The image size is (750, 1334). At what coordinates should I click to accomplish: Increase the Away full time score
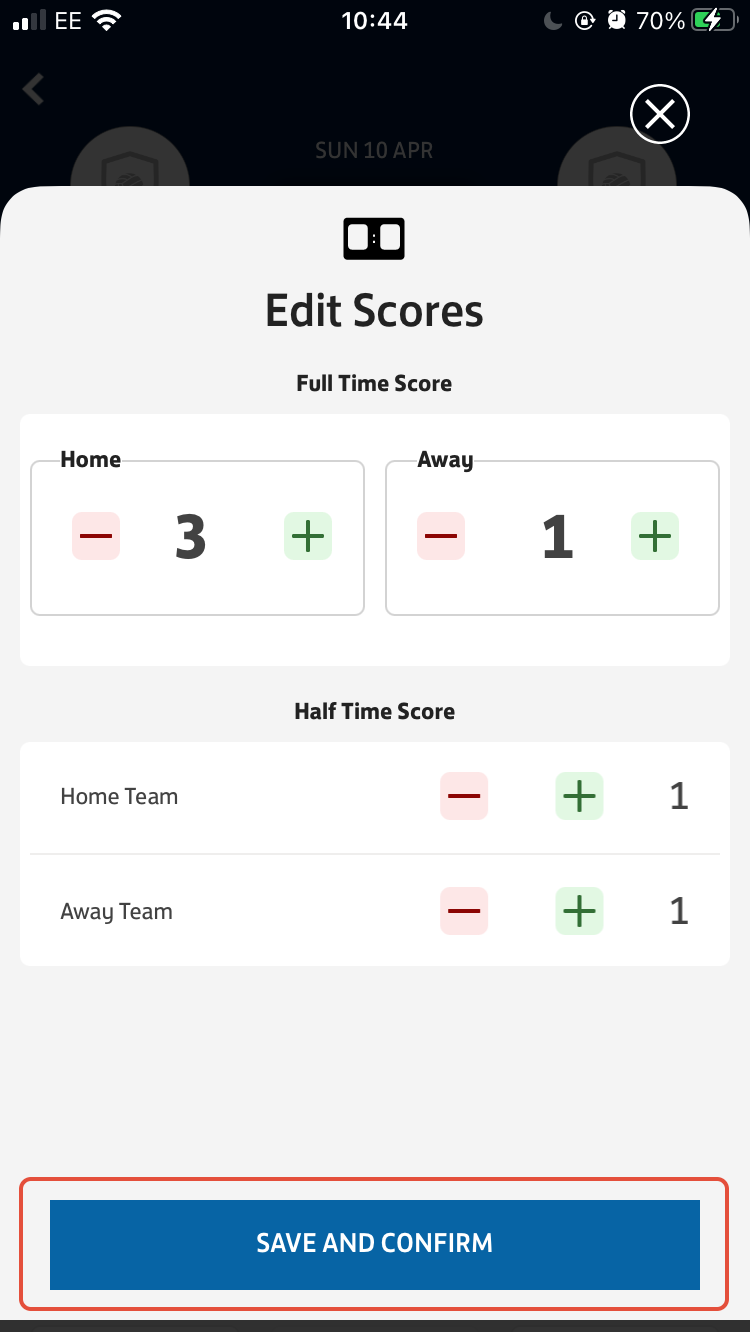point(655,536)
